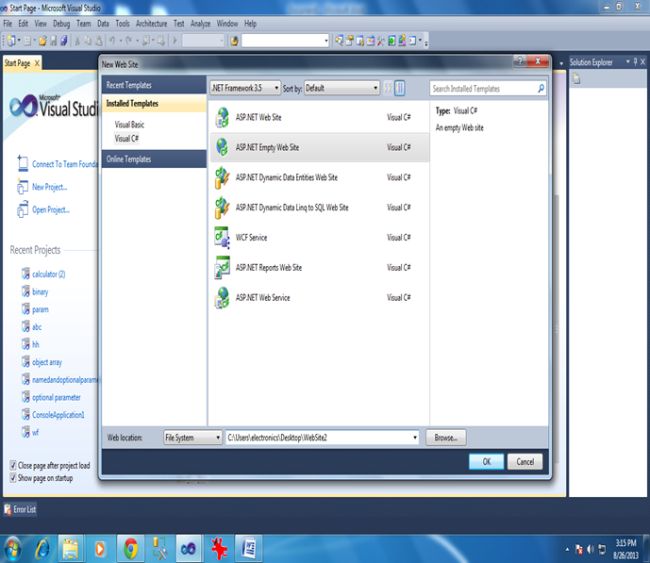The image size is (650, 563).
Task: Open recent project optional parameter
Action: click(x=56, y=397)
